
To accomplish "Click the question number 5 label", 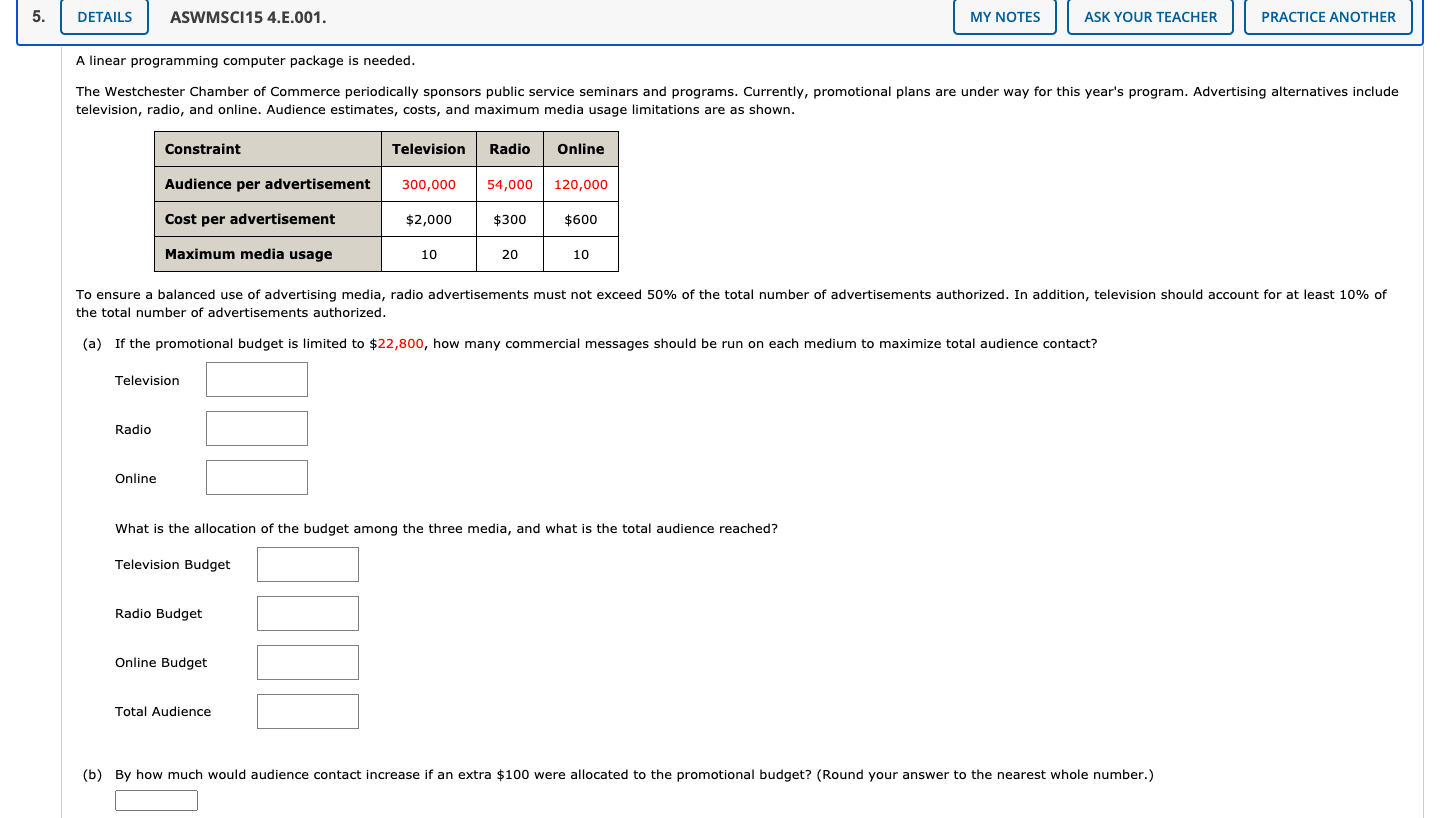I will pos(36,16).
